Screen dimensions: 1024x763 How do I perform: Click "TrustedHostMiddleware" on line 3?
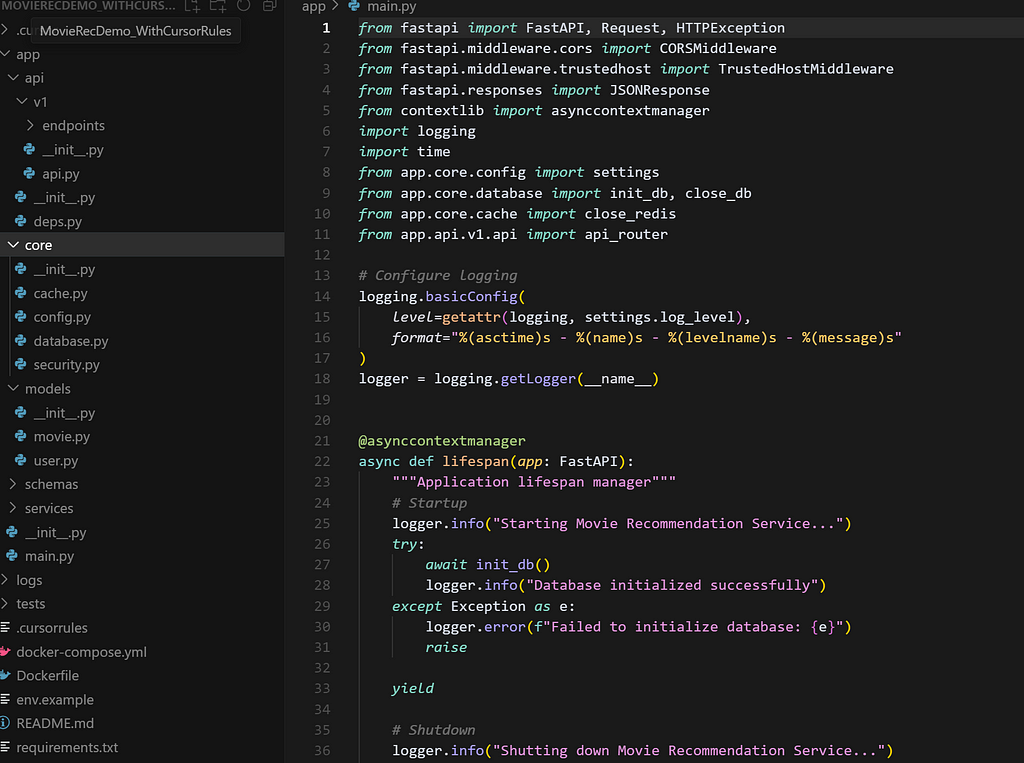pyautogui.click(x=806, y=69)
